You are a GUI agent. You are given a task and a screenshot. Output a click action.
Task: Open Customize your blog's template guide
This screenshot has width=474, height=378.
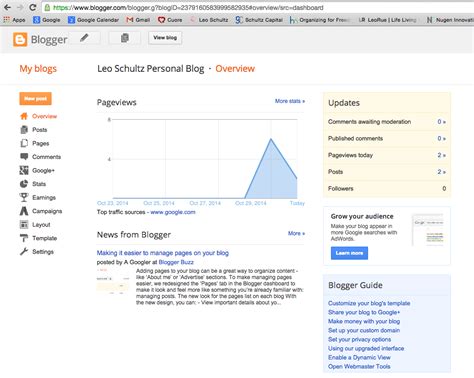[x=369, y=303]
